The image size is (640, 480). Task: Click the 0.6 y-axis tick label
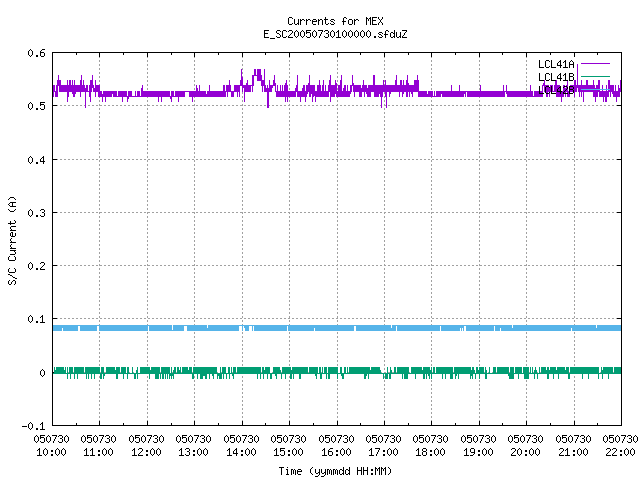tap(36, 53)
